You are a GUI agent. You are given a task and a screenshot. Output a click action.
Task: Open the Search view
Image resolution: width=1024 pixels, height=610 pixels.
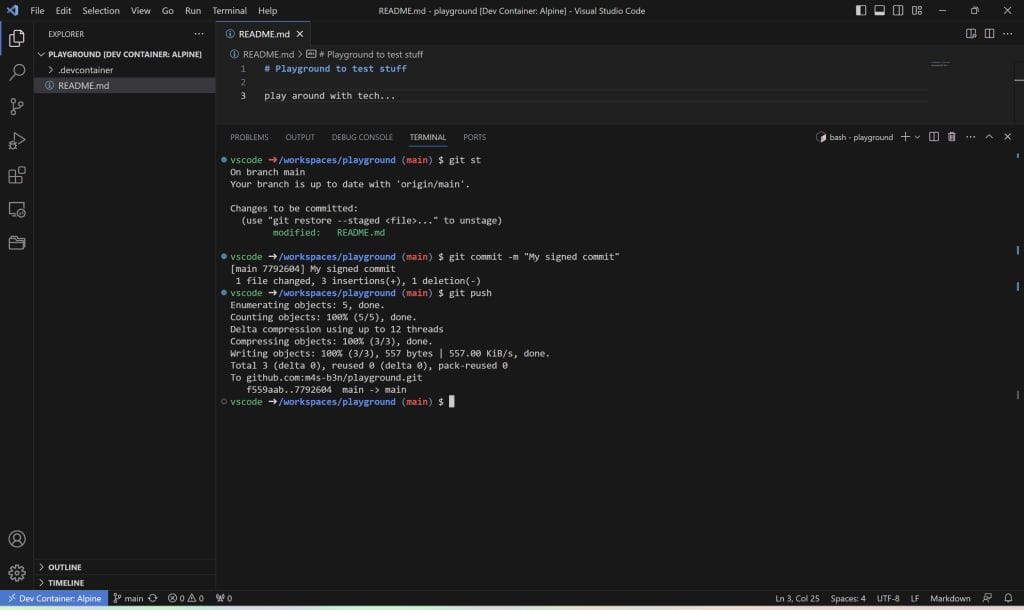(x=15, y=71)
